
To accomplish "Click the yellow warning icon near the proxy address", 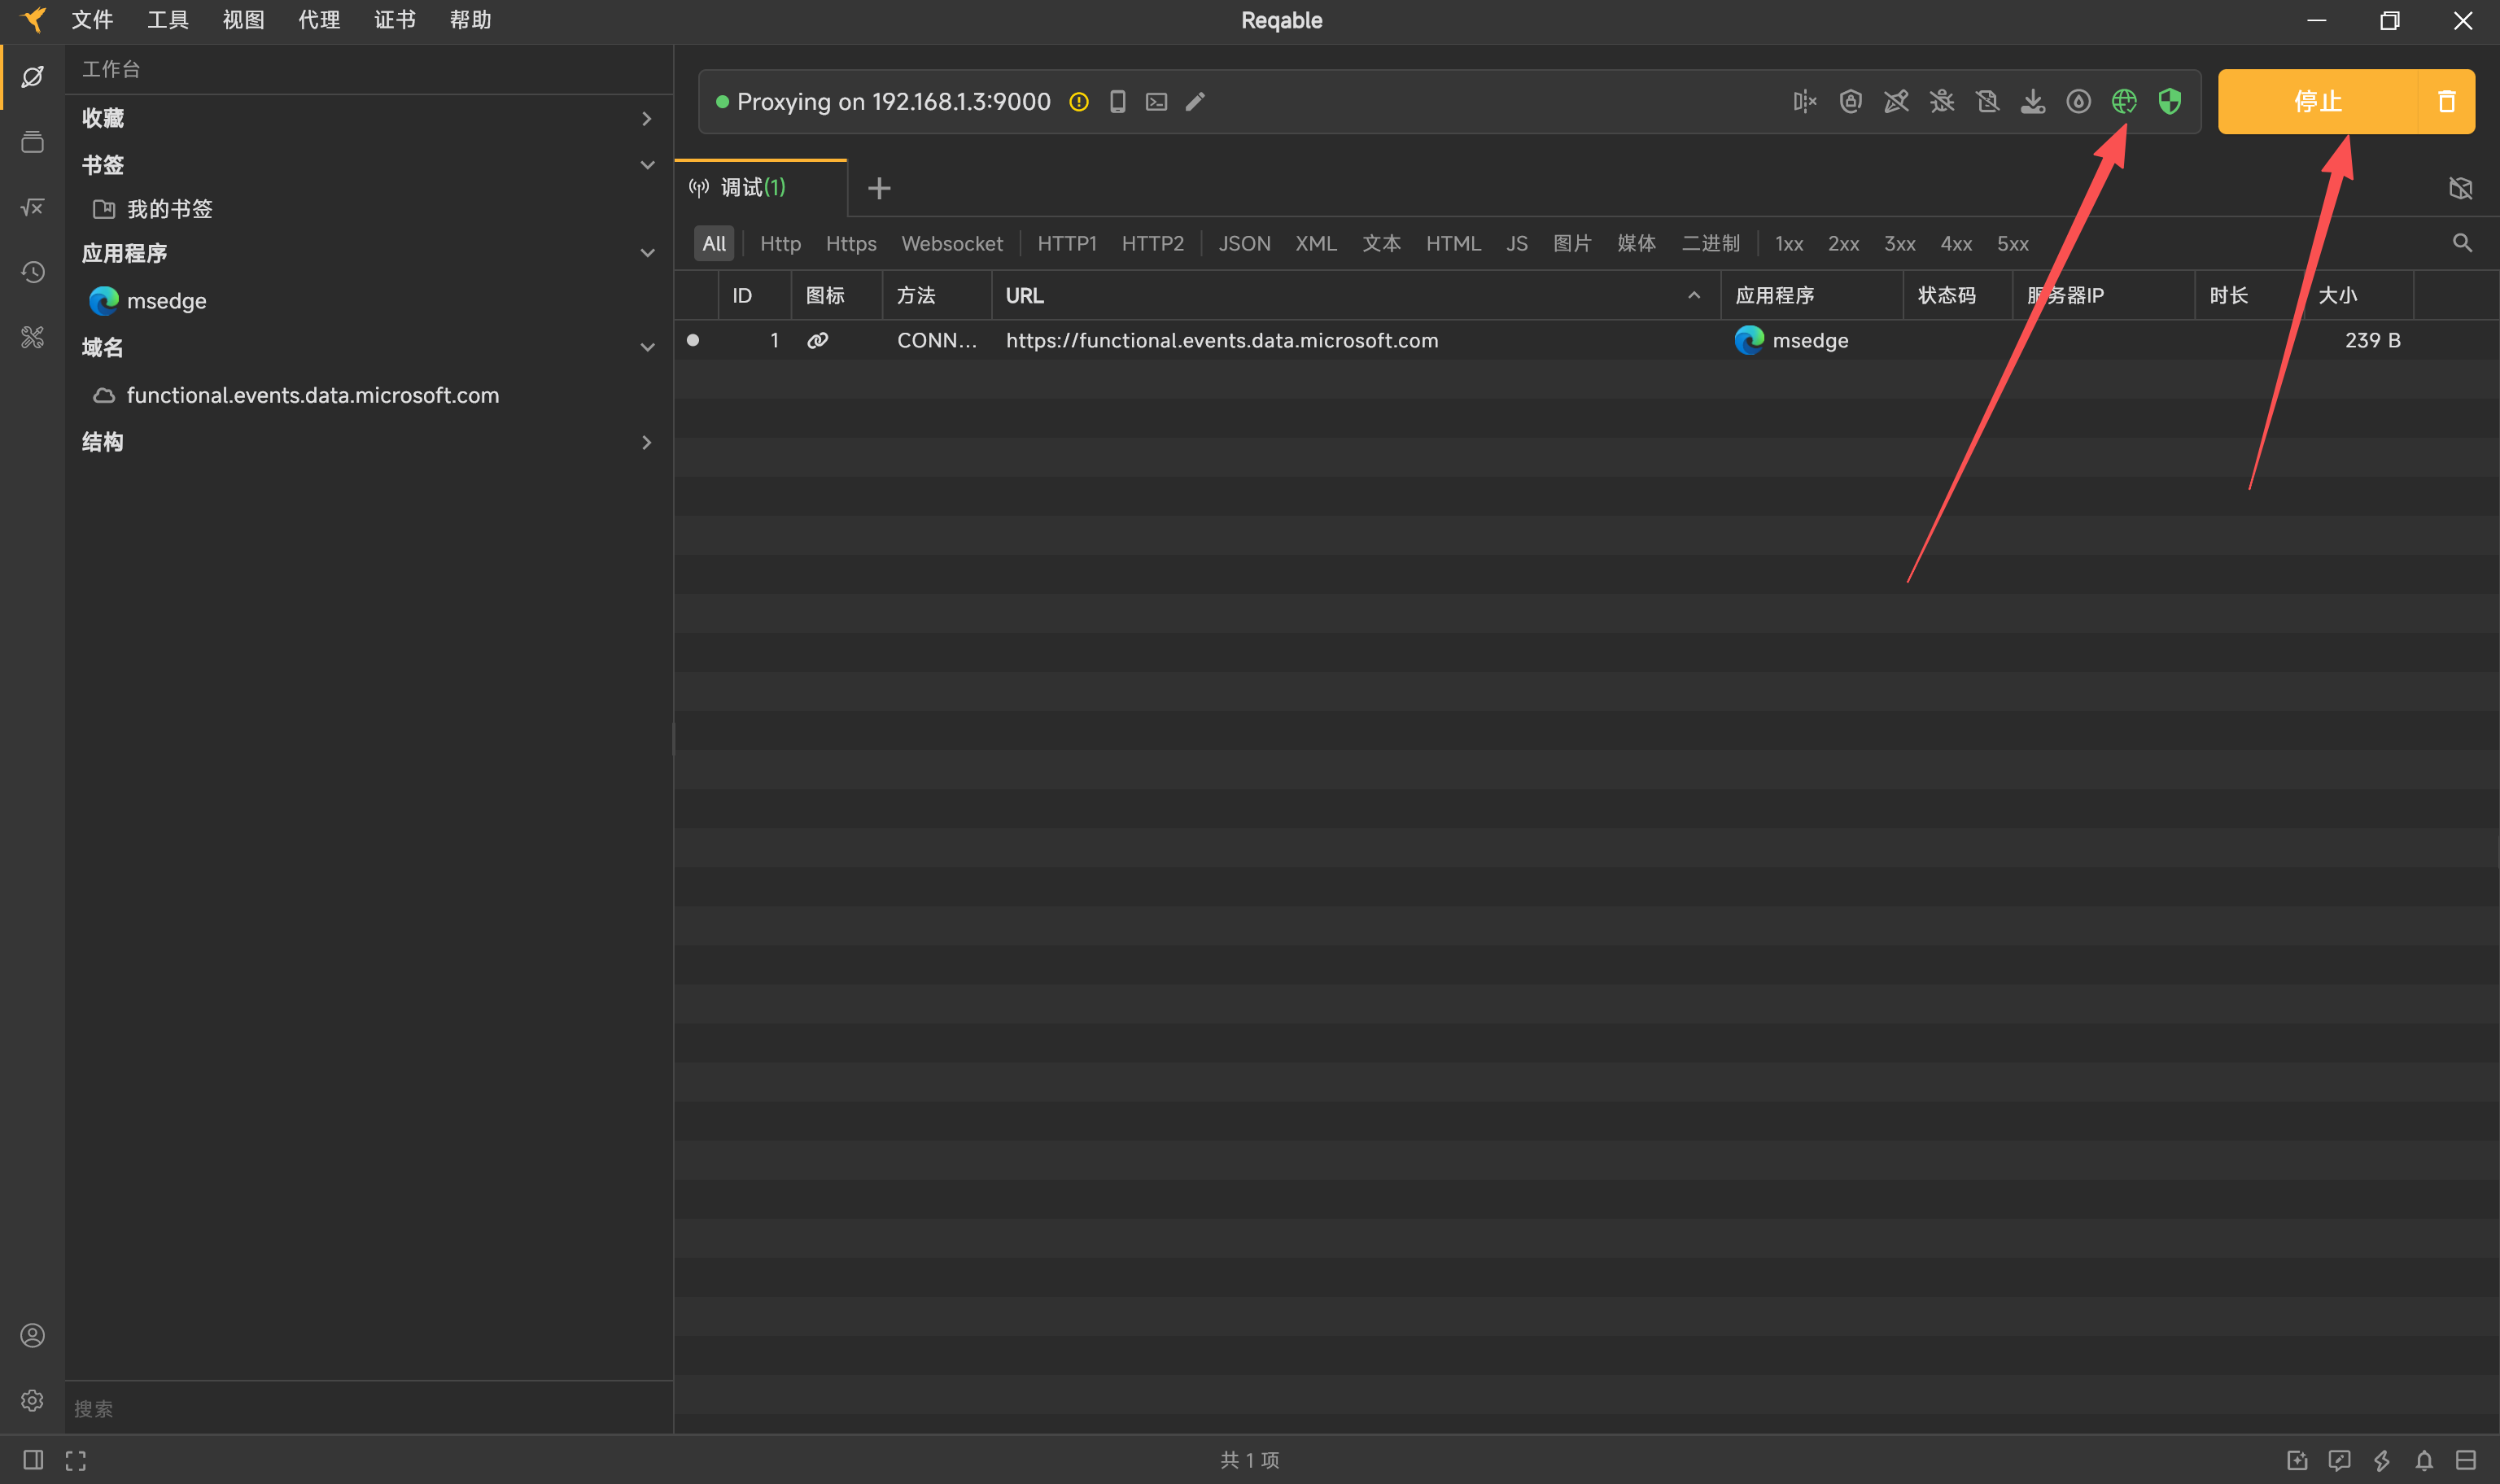I will tap(1078, 101).
